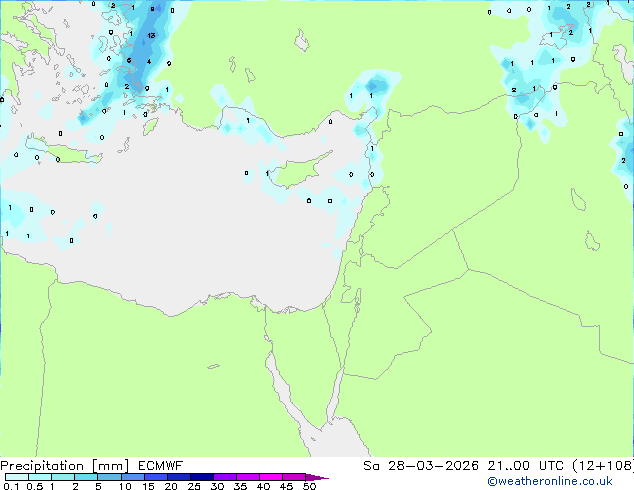The width and height of the screenshot is (634, 490).
Task: Click the legend swatch between 0.1 and 0.5
Action: (x=17, y=477)
